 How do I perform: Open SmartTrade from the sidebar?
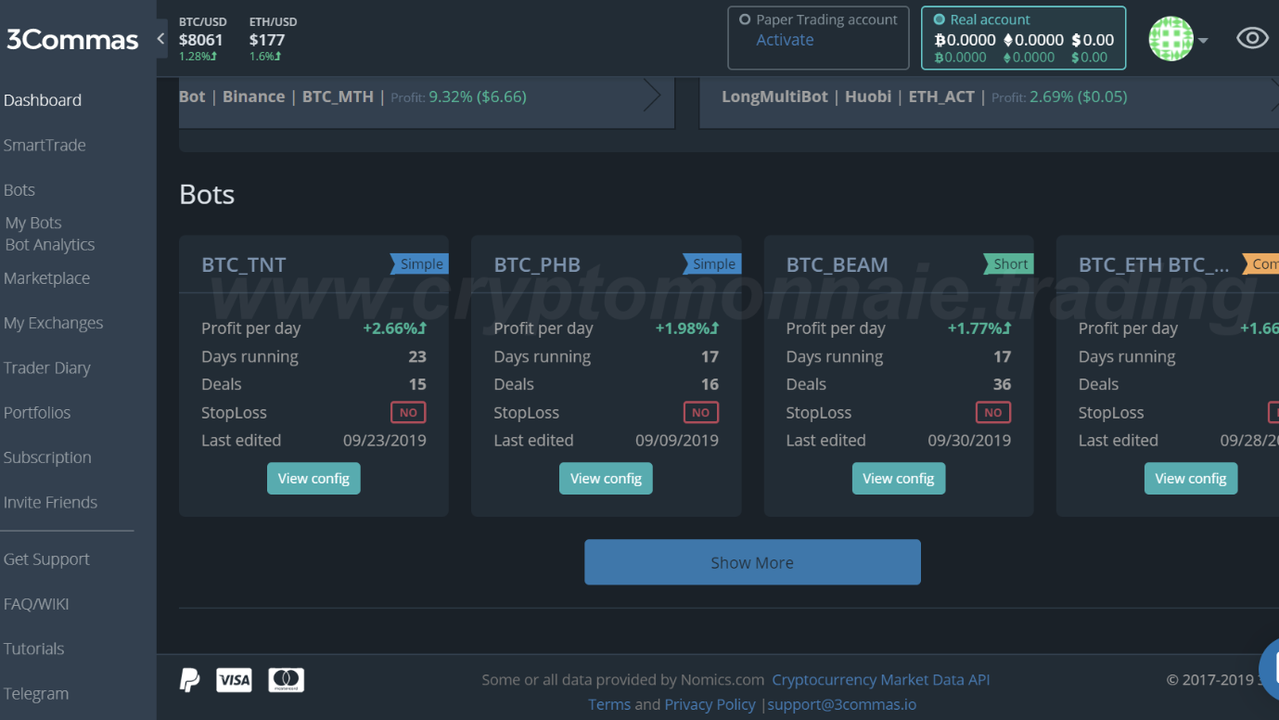point(45,145)
